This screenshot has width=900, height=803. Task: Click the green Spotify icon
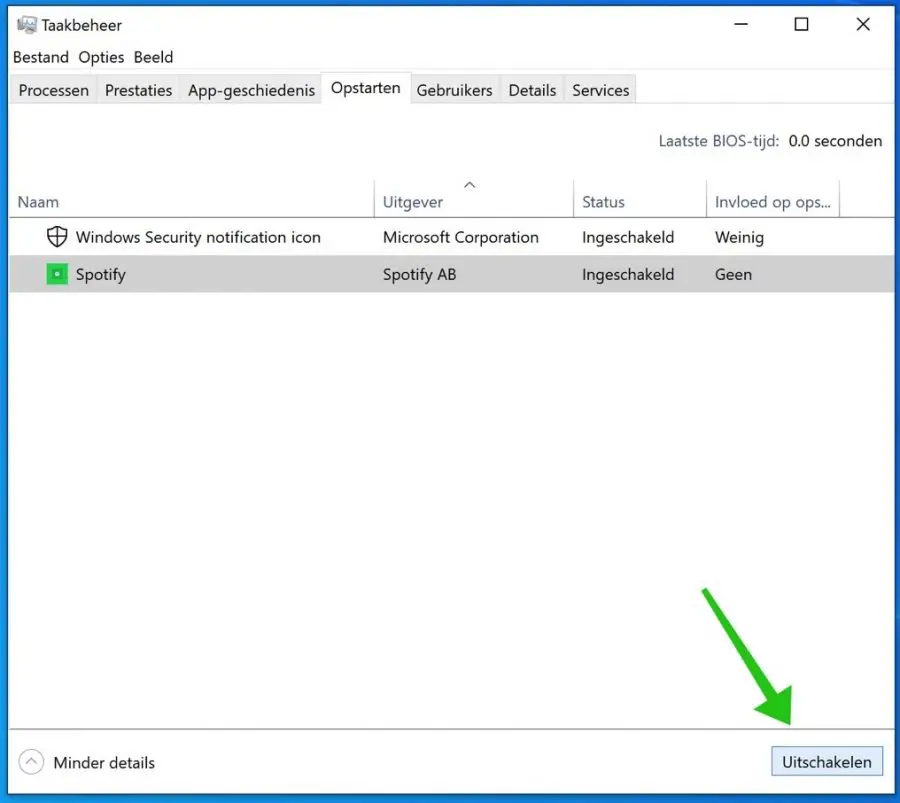pos(57,274)
